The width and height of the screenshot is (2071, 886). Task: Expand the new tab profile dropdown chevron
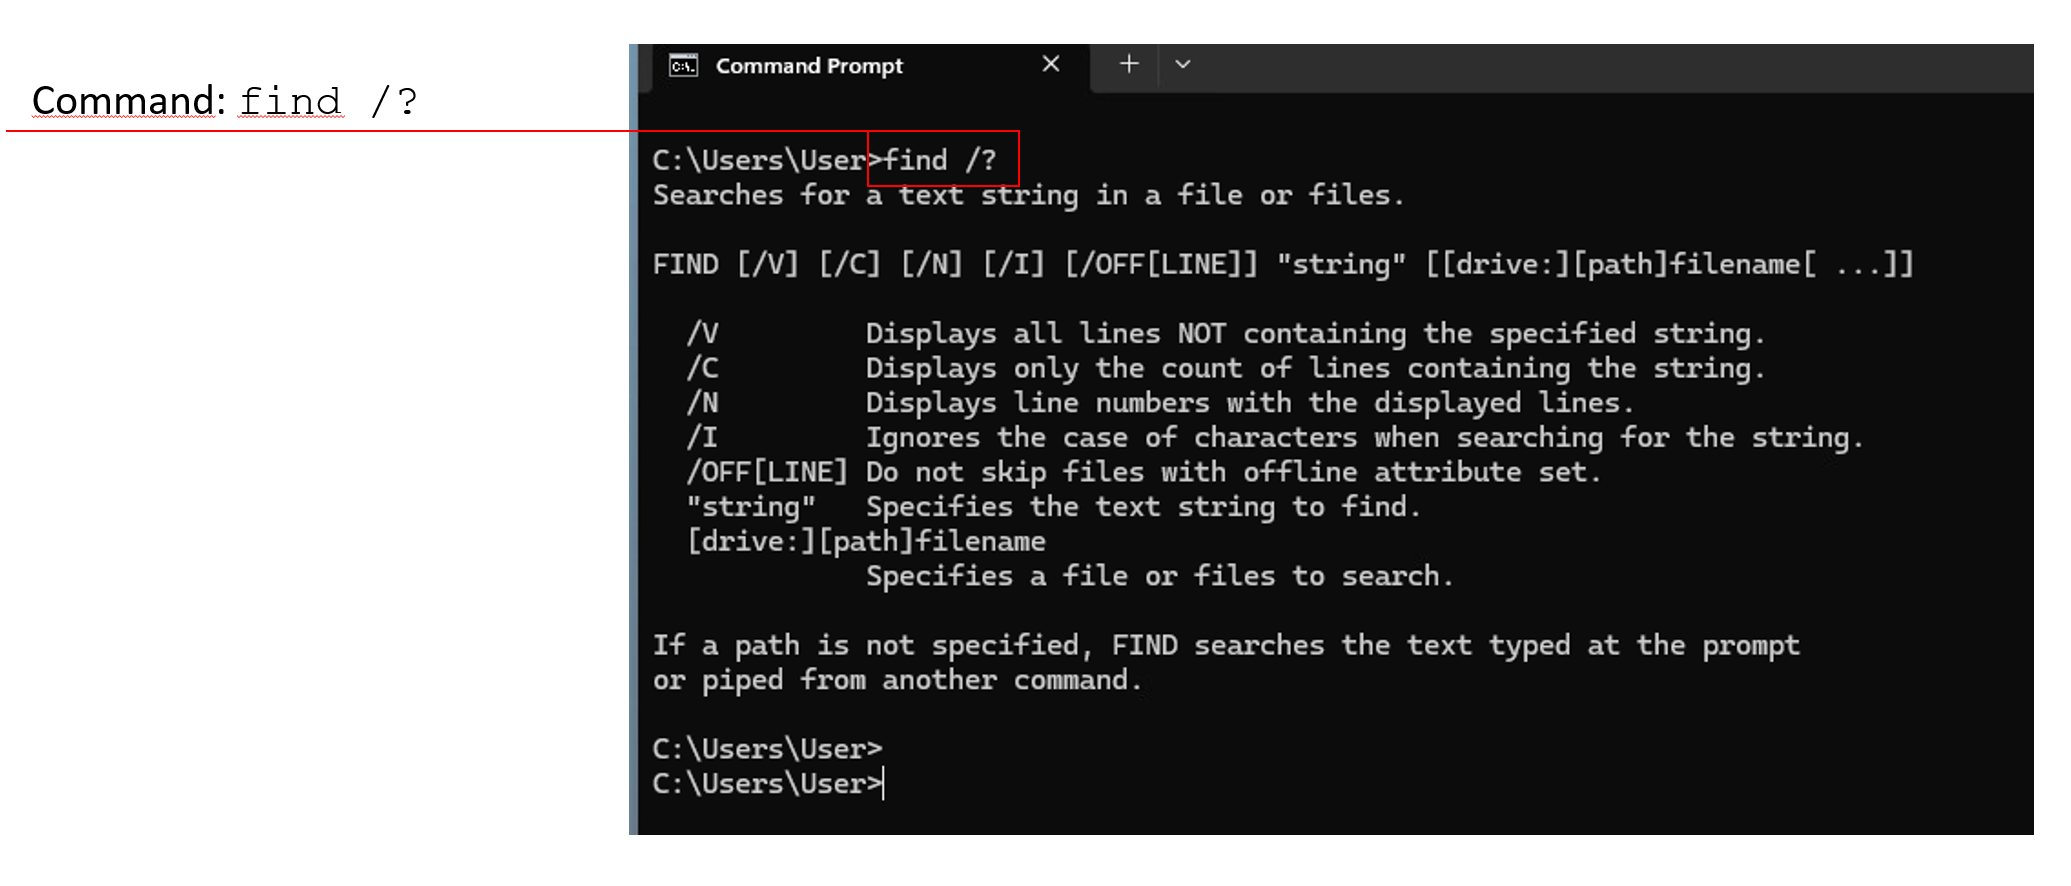1182,65
